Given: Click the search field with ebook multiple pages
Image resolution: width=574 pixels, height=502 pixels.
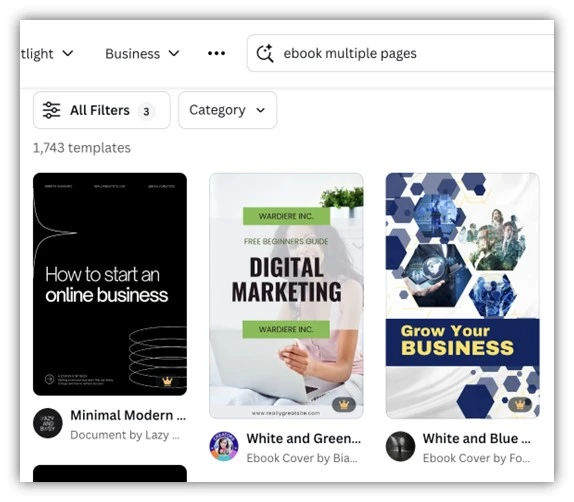Looking at the screenshot, I should (401, 53).
